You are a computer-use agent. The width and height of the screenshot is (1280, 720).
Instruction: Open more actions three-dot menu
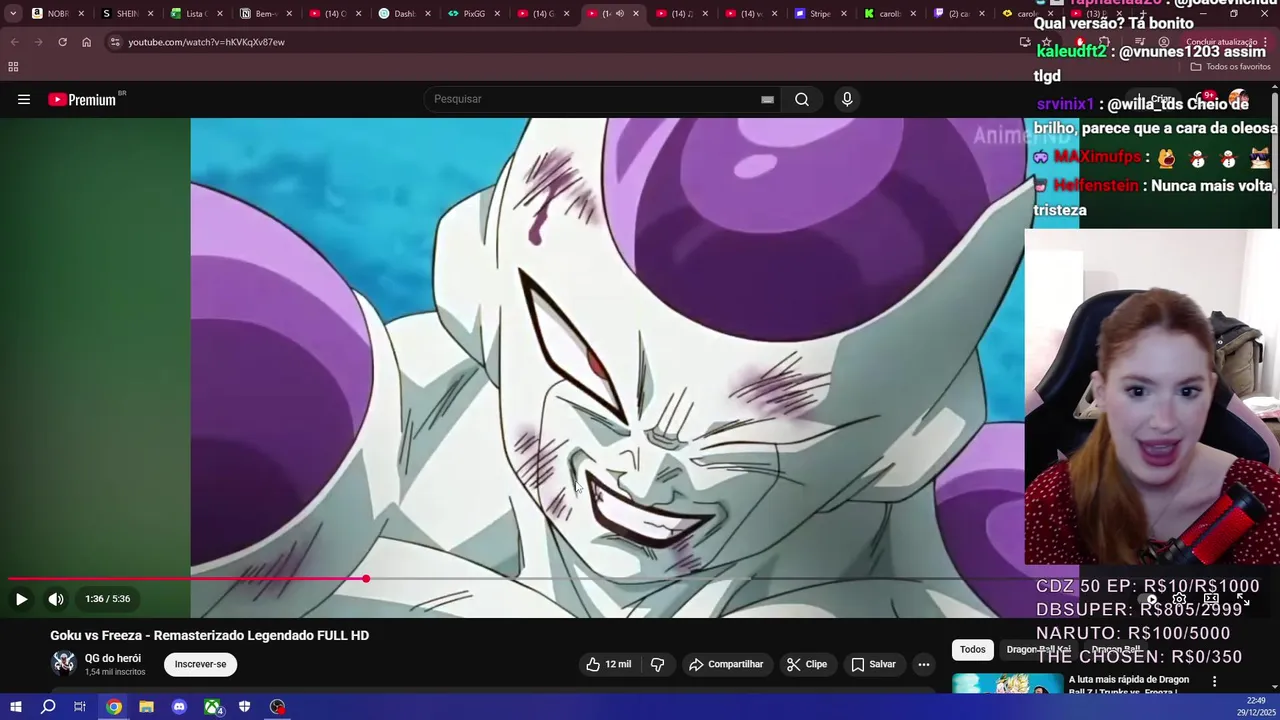click(x=924, y=664)
